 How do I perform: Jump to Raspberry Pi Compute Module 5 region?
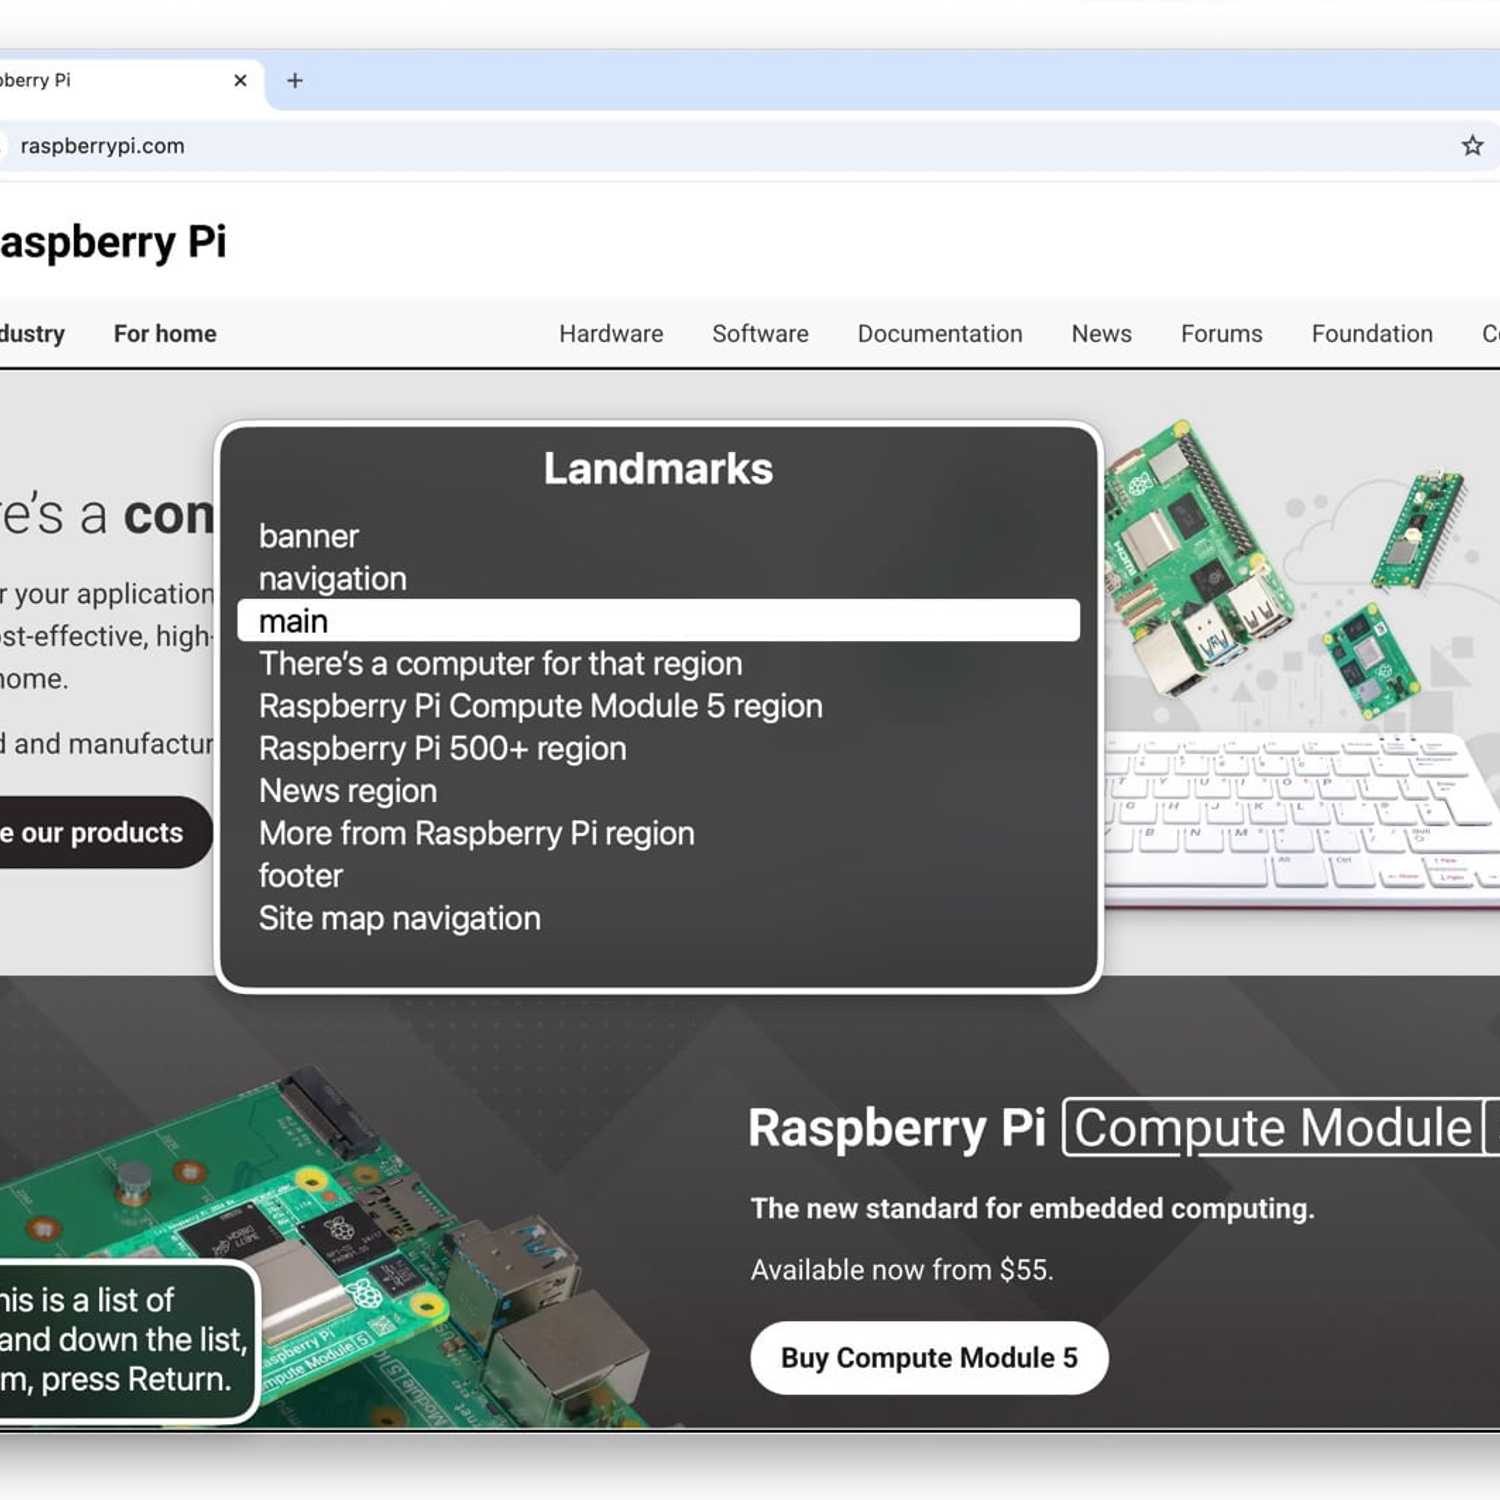pyautogui.click(x=540, y=706)
